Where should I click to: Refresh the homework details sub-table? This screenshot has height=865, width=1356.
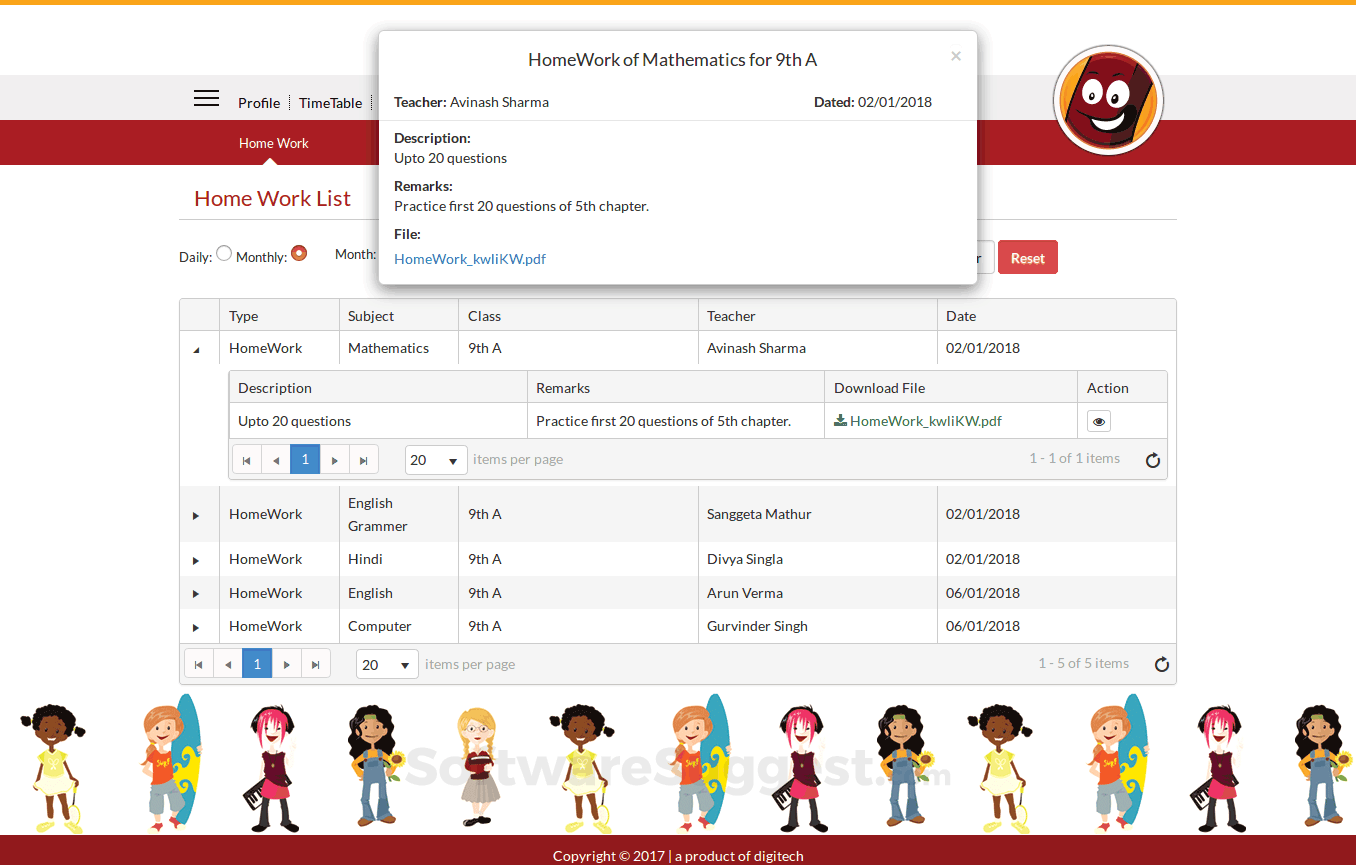pyautogui.click(x=1152, y=460)
